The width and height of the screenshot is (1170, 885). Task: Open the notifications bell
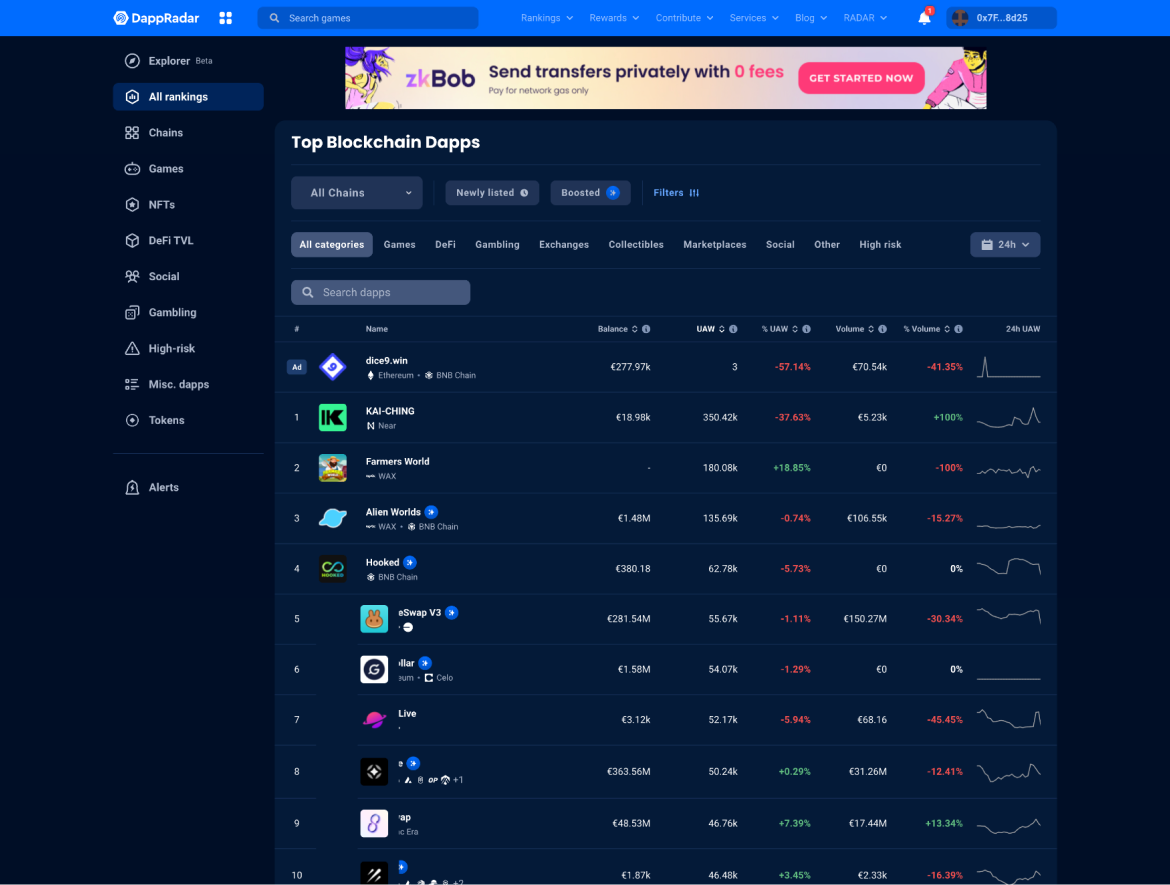(924, 18)
